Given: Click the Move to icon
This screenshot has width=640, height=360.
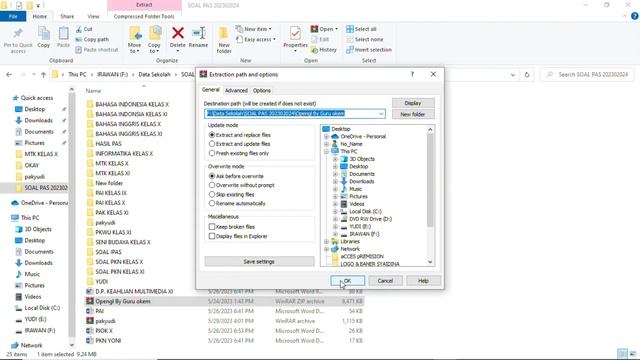Looking at the screenshot, I should [x=135, y=34].
